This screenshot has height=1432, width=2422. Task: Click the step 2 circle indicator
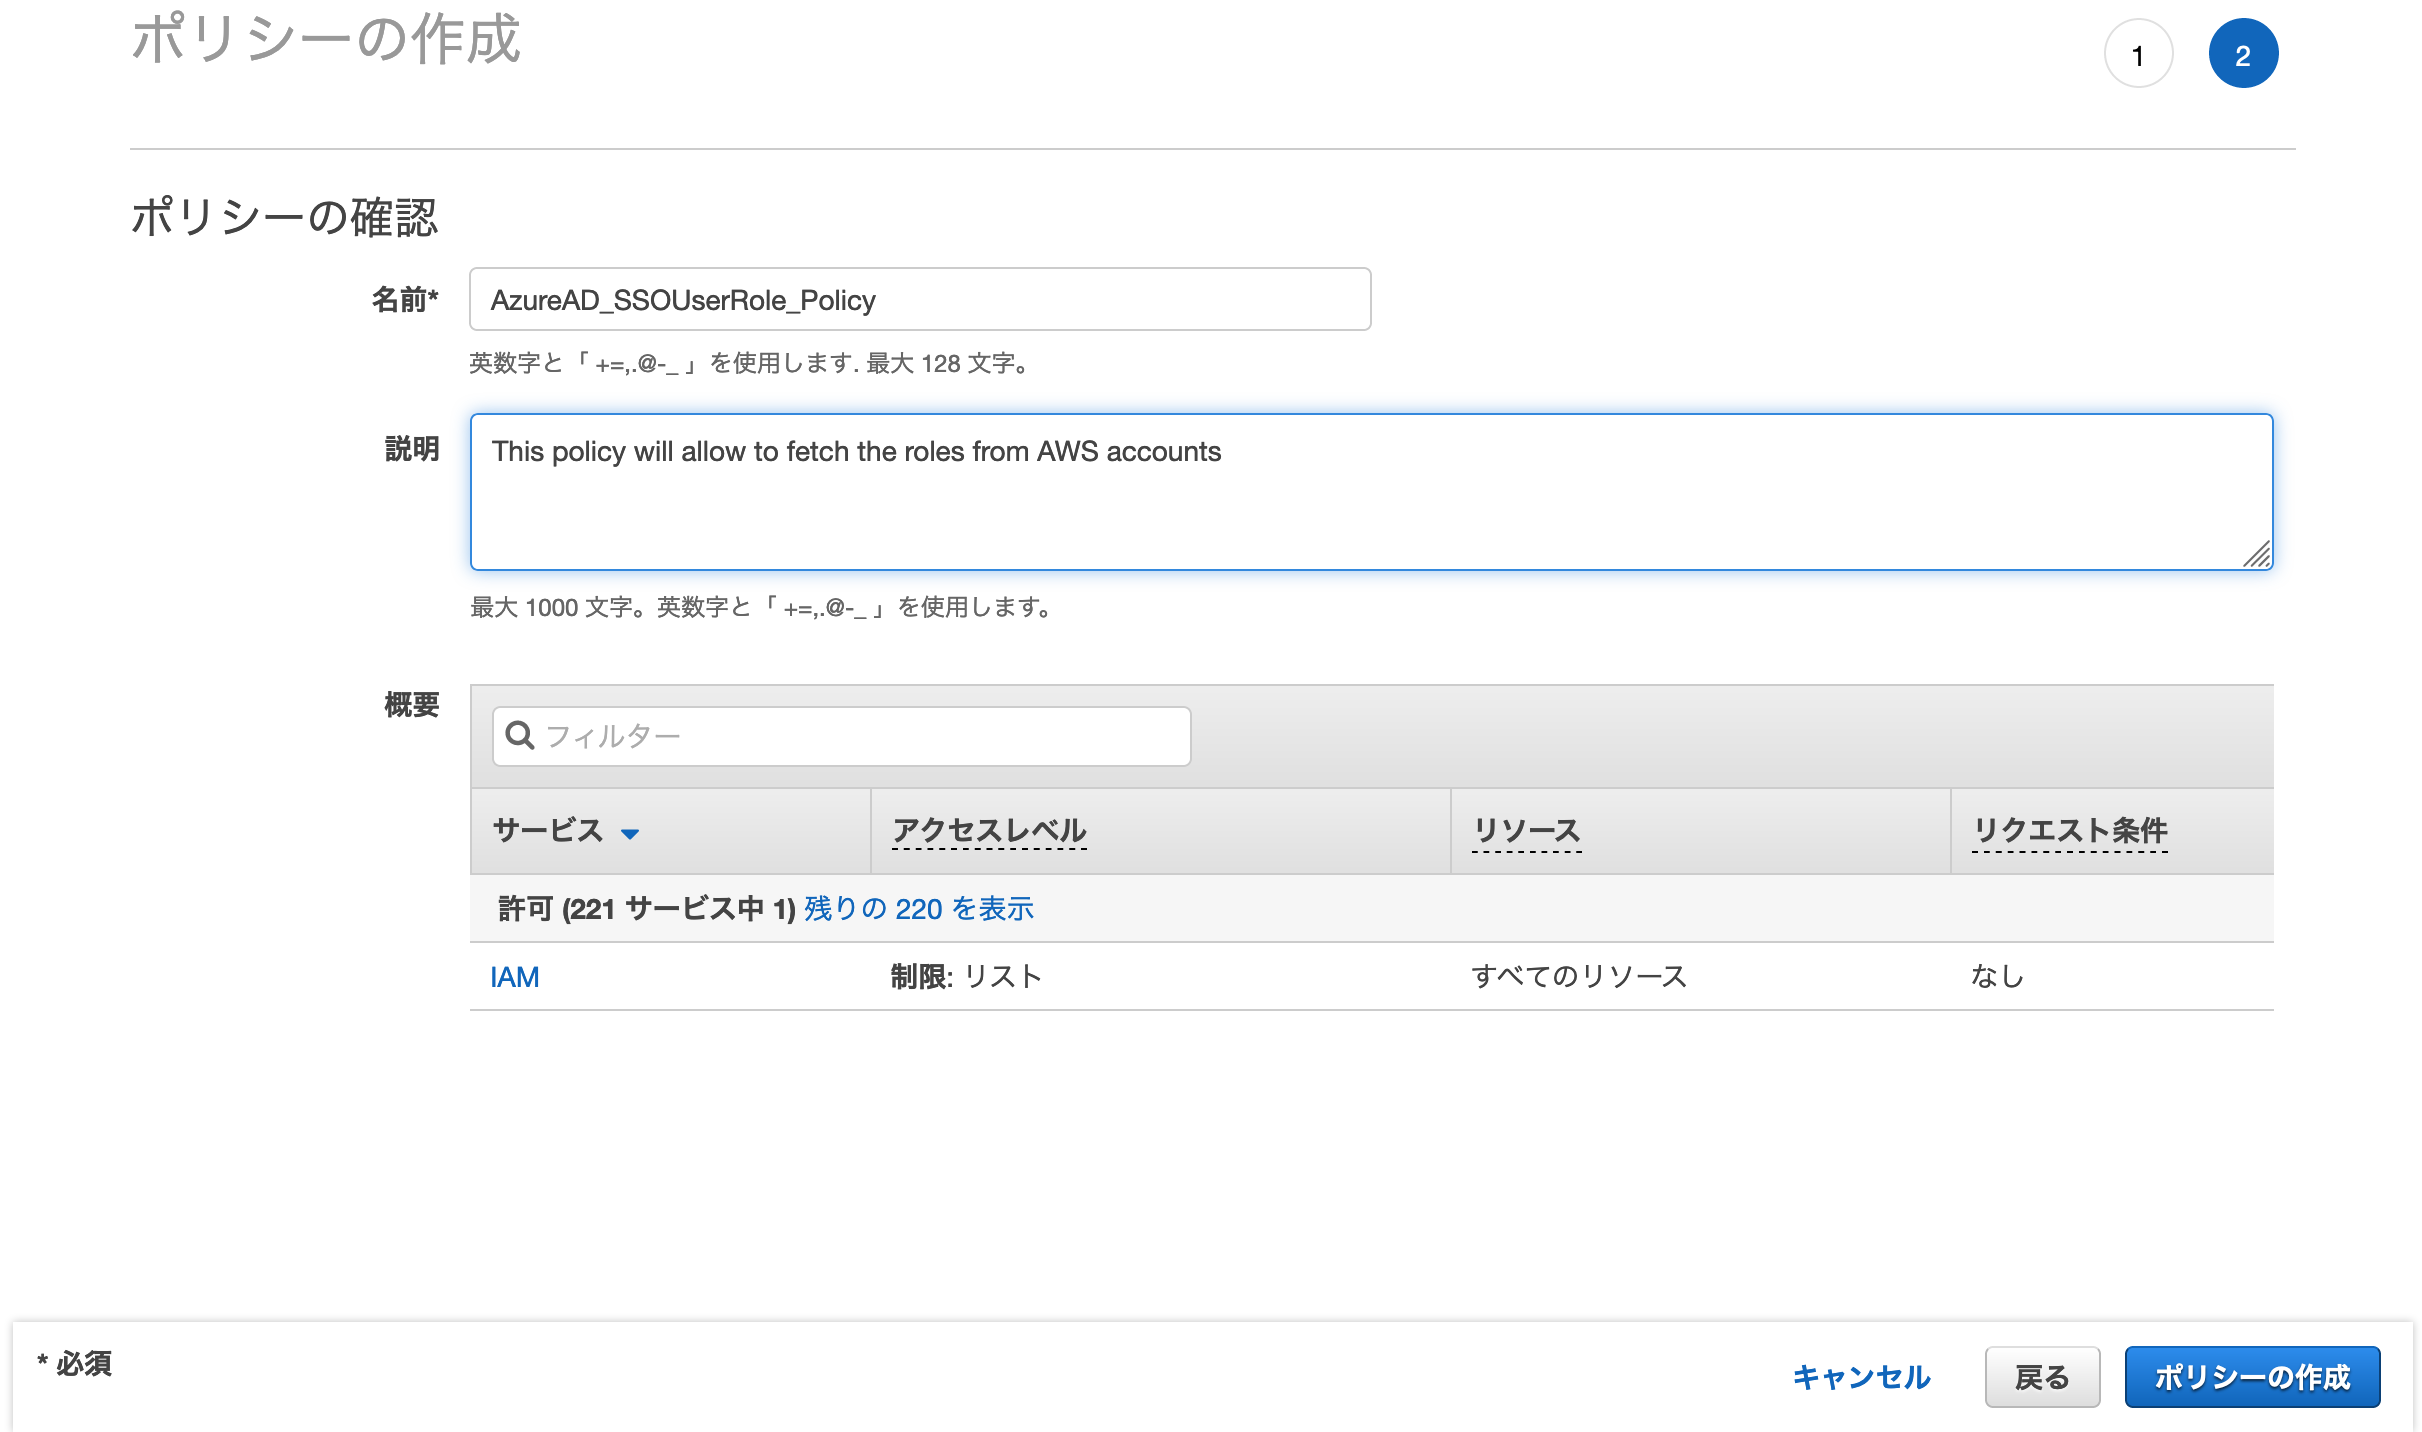pyautogui.click(x=2243, y=55)
